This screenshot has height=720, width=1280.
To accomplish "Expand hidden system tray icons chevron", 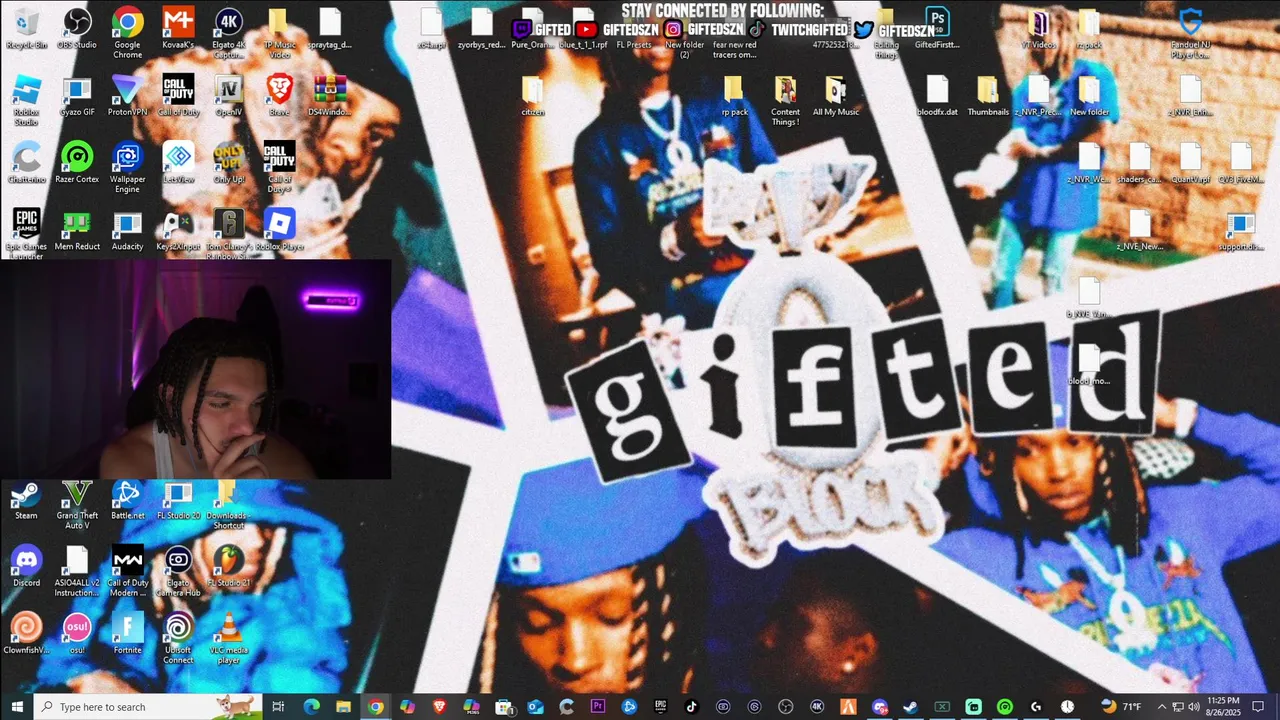I will 1161,707.
